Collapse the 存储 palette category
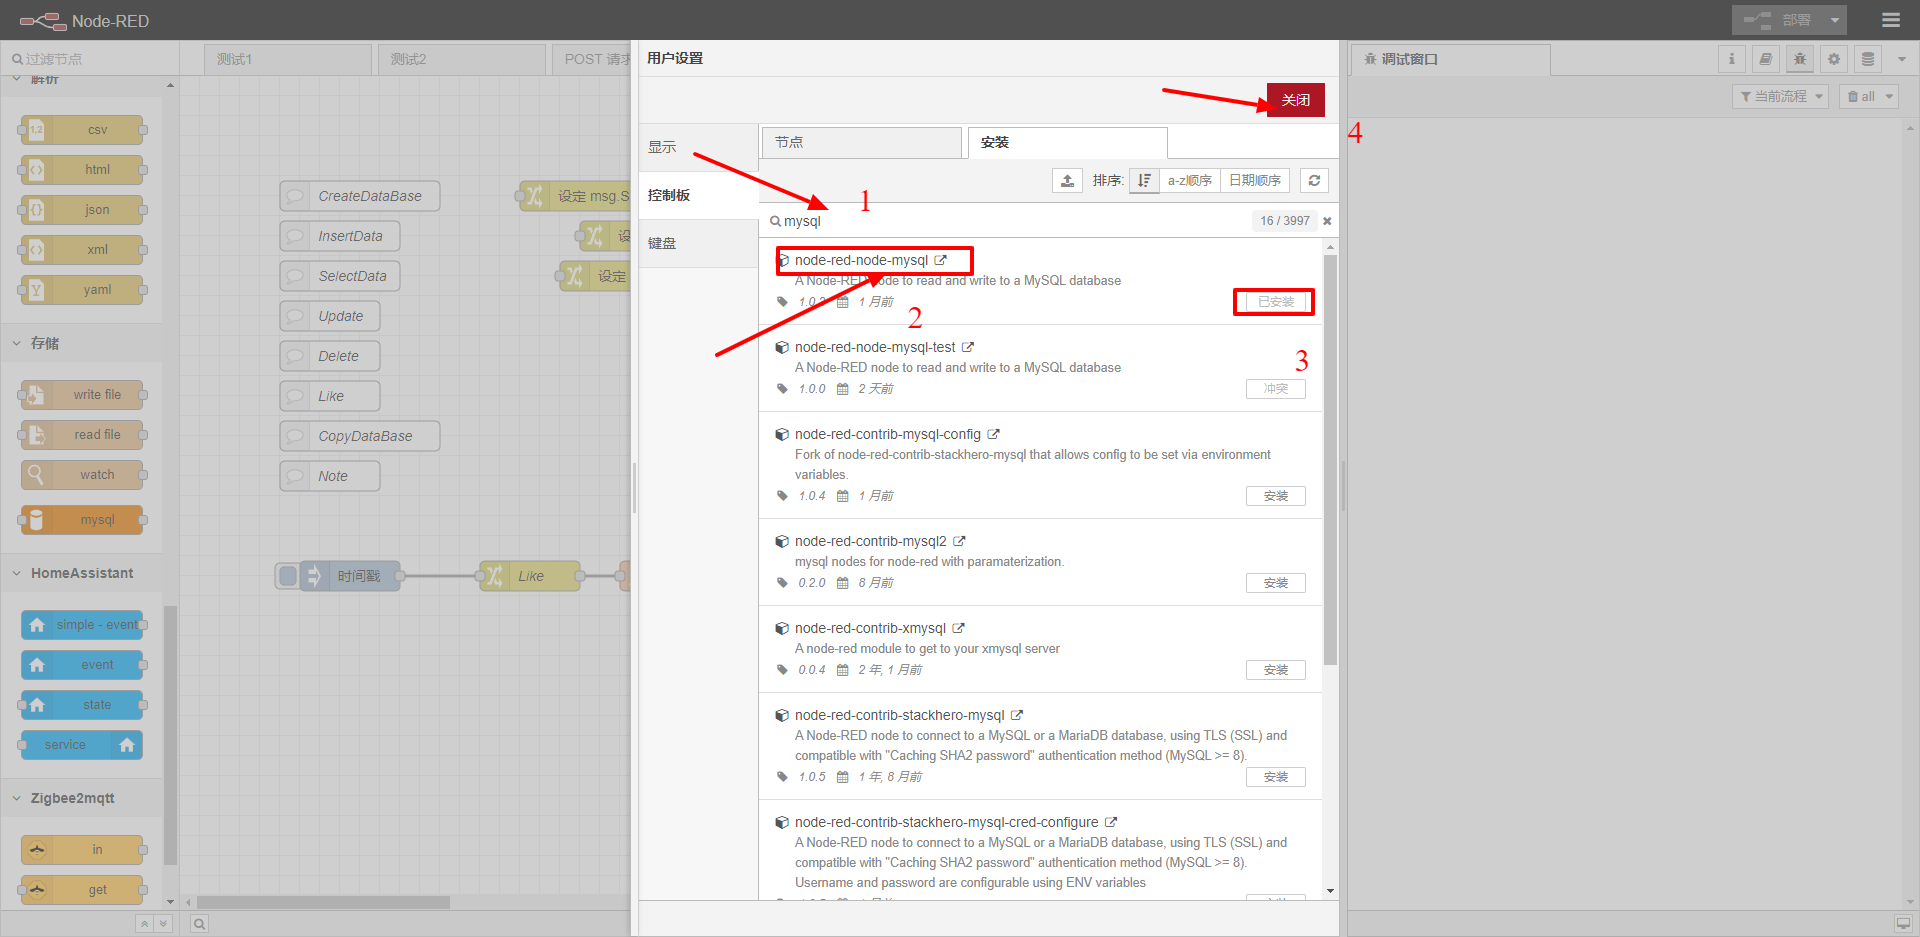This screenshot has width=1920, height=937. coord(80,343)
